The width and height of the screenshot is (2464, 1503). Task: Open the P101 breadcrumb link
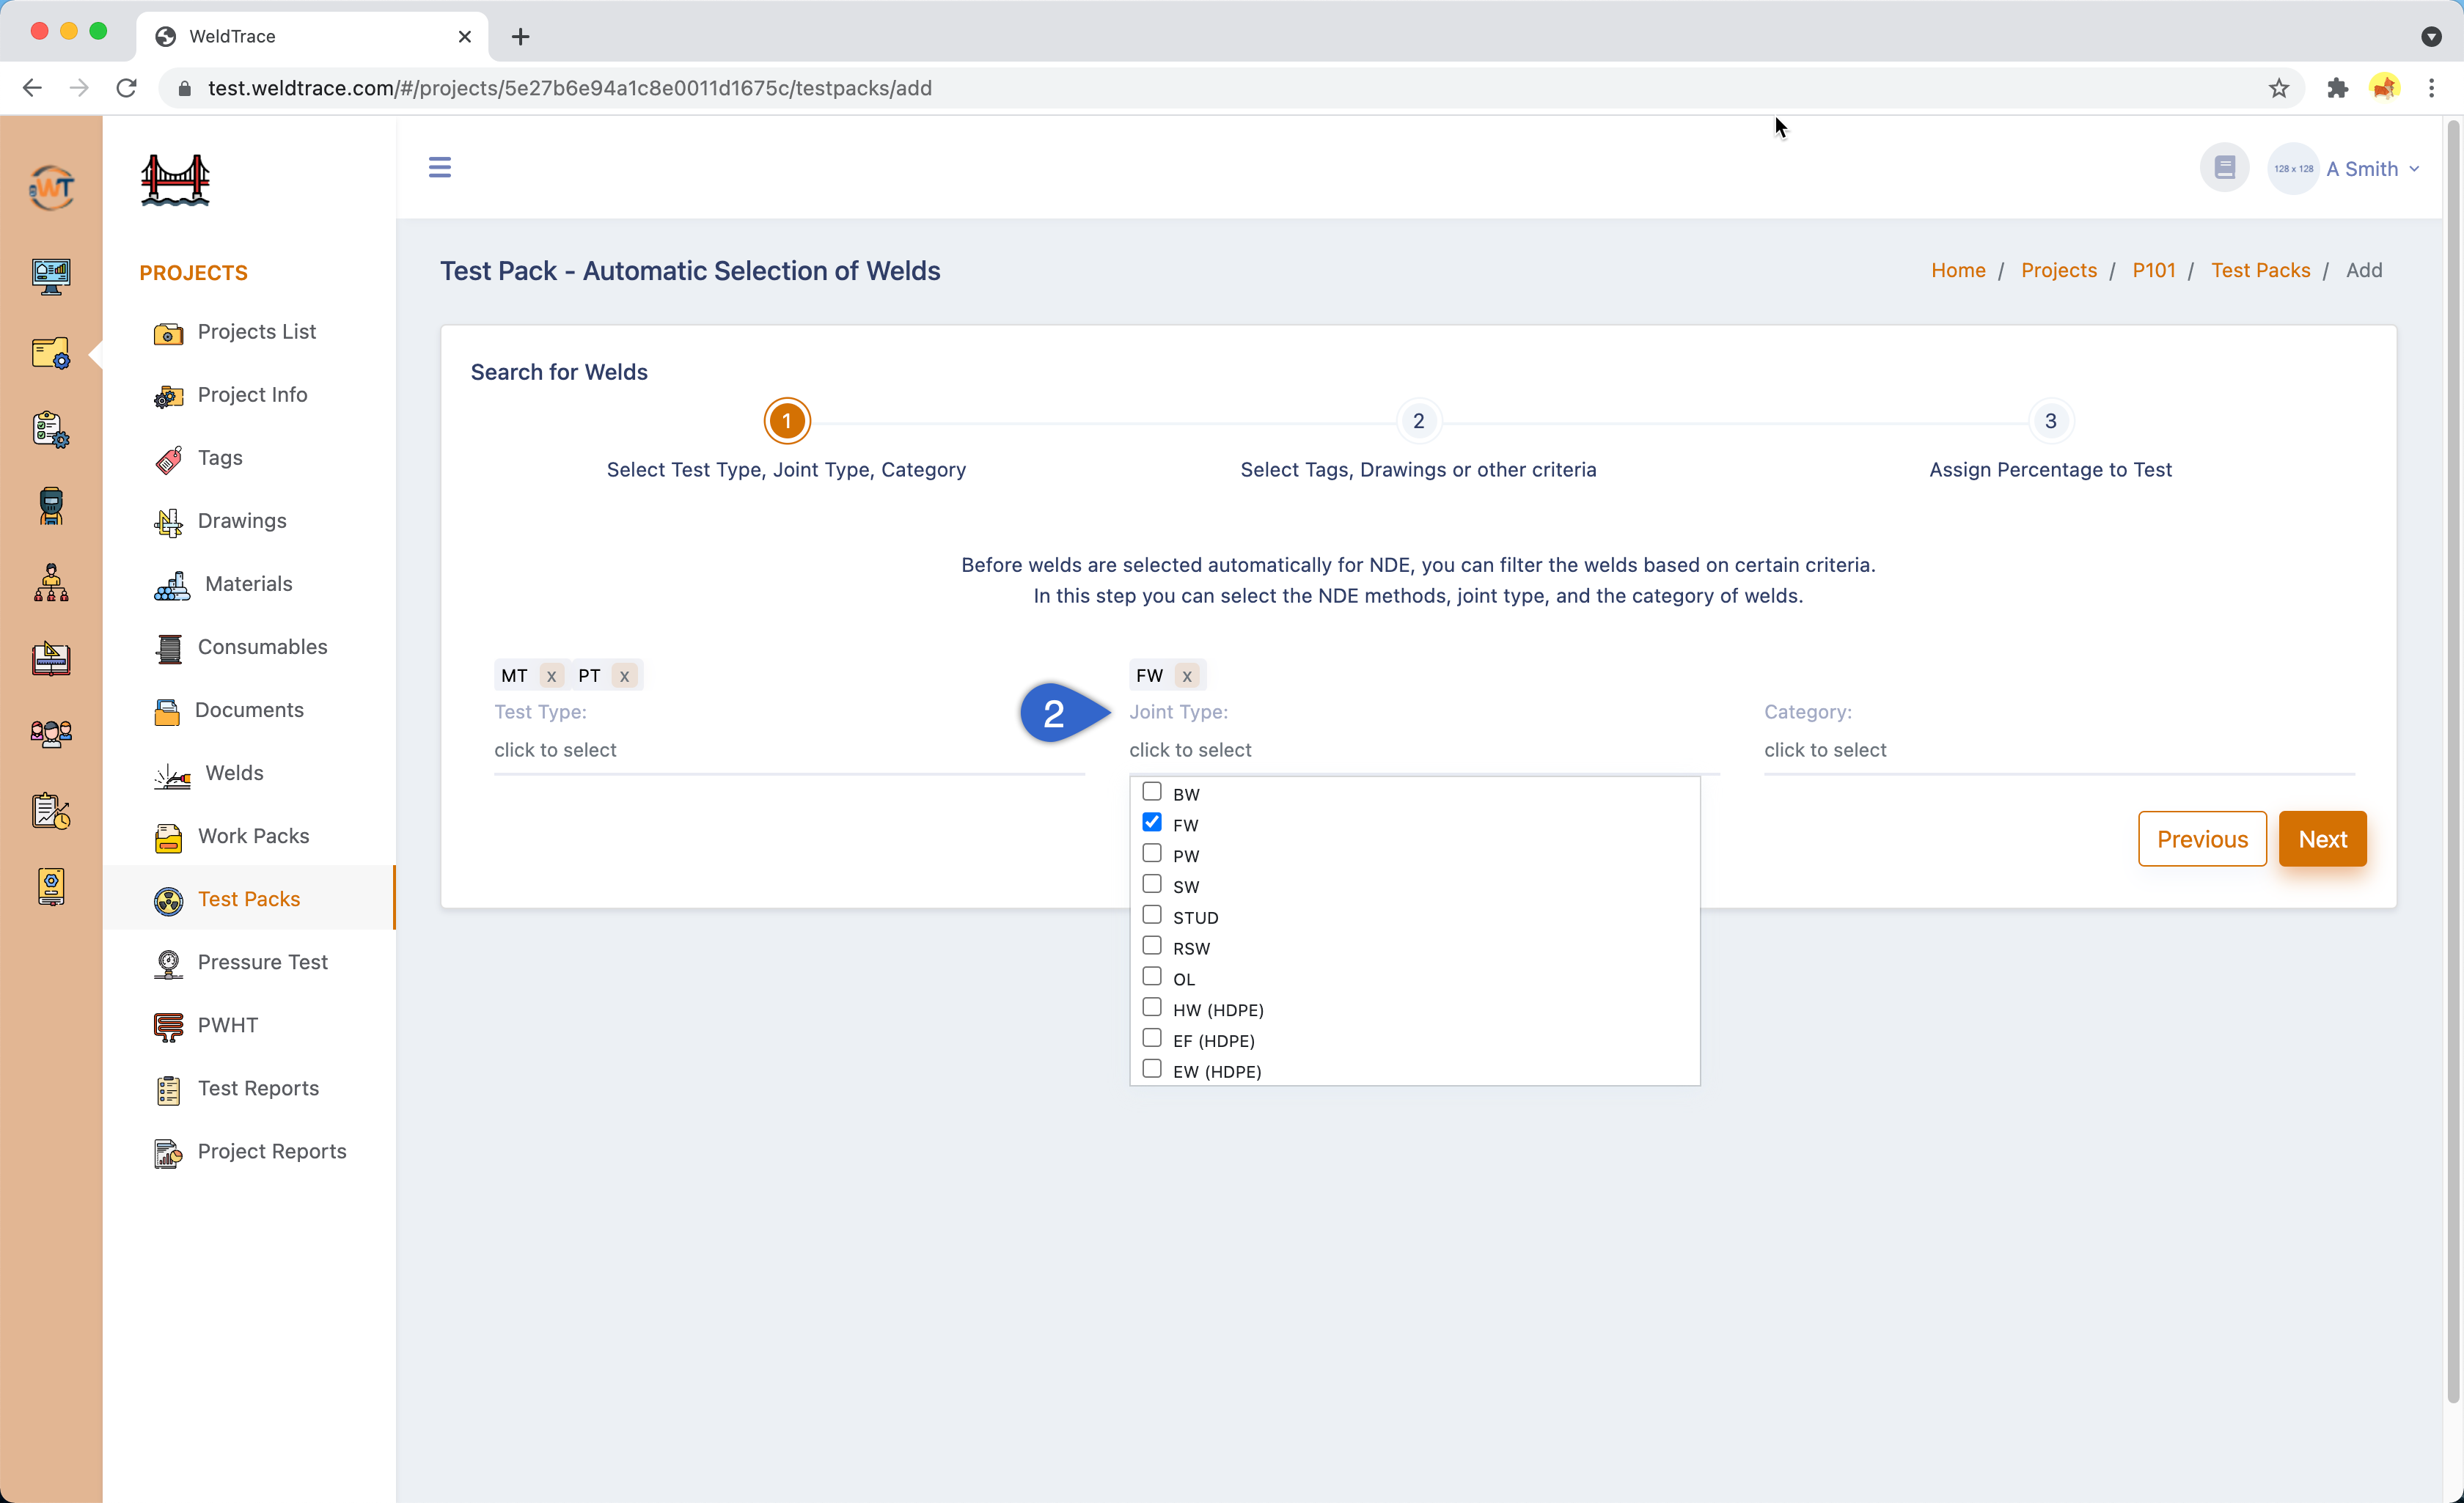pos(2153,270)
